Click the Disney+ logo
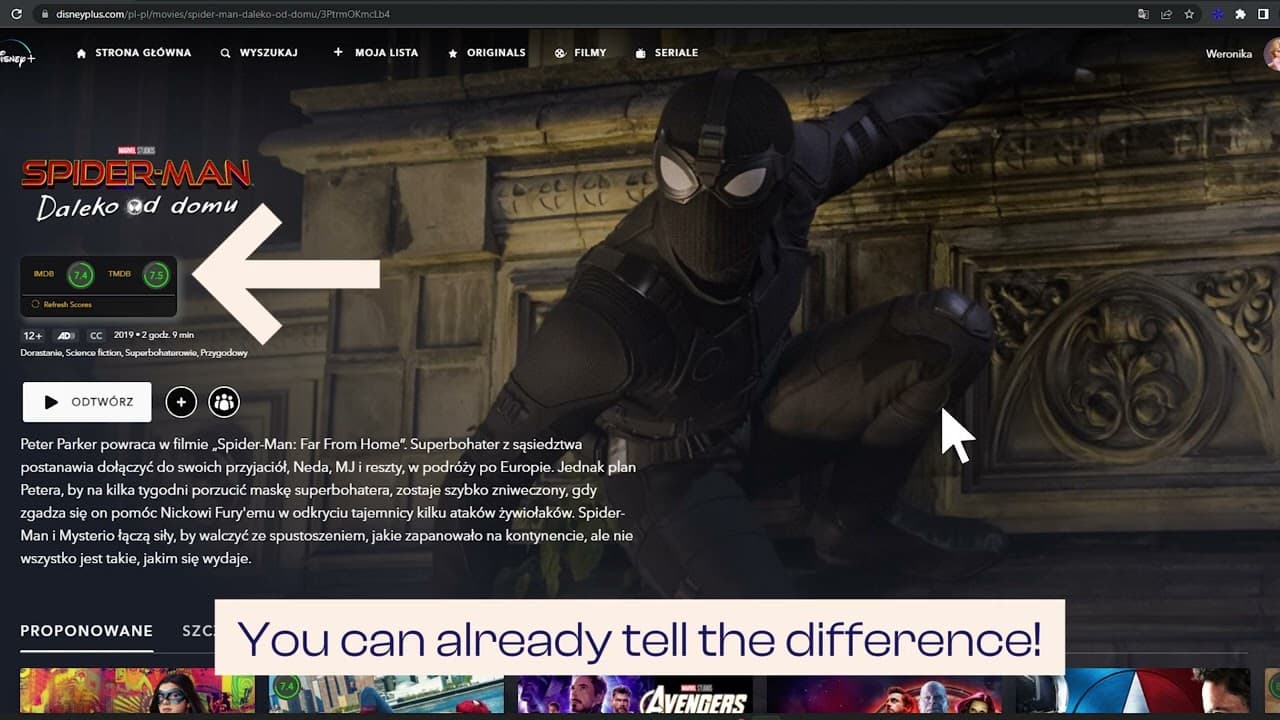The height and width of the screenshot is (720, 1280). pos(17,53)
